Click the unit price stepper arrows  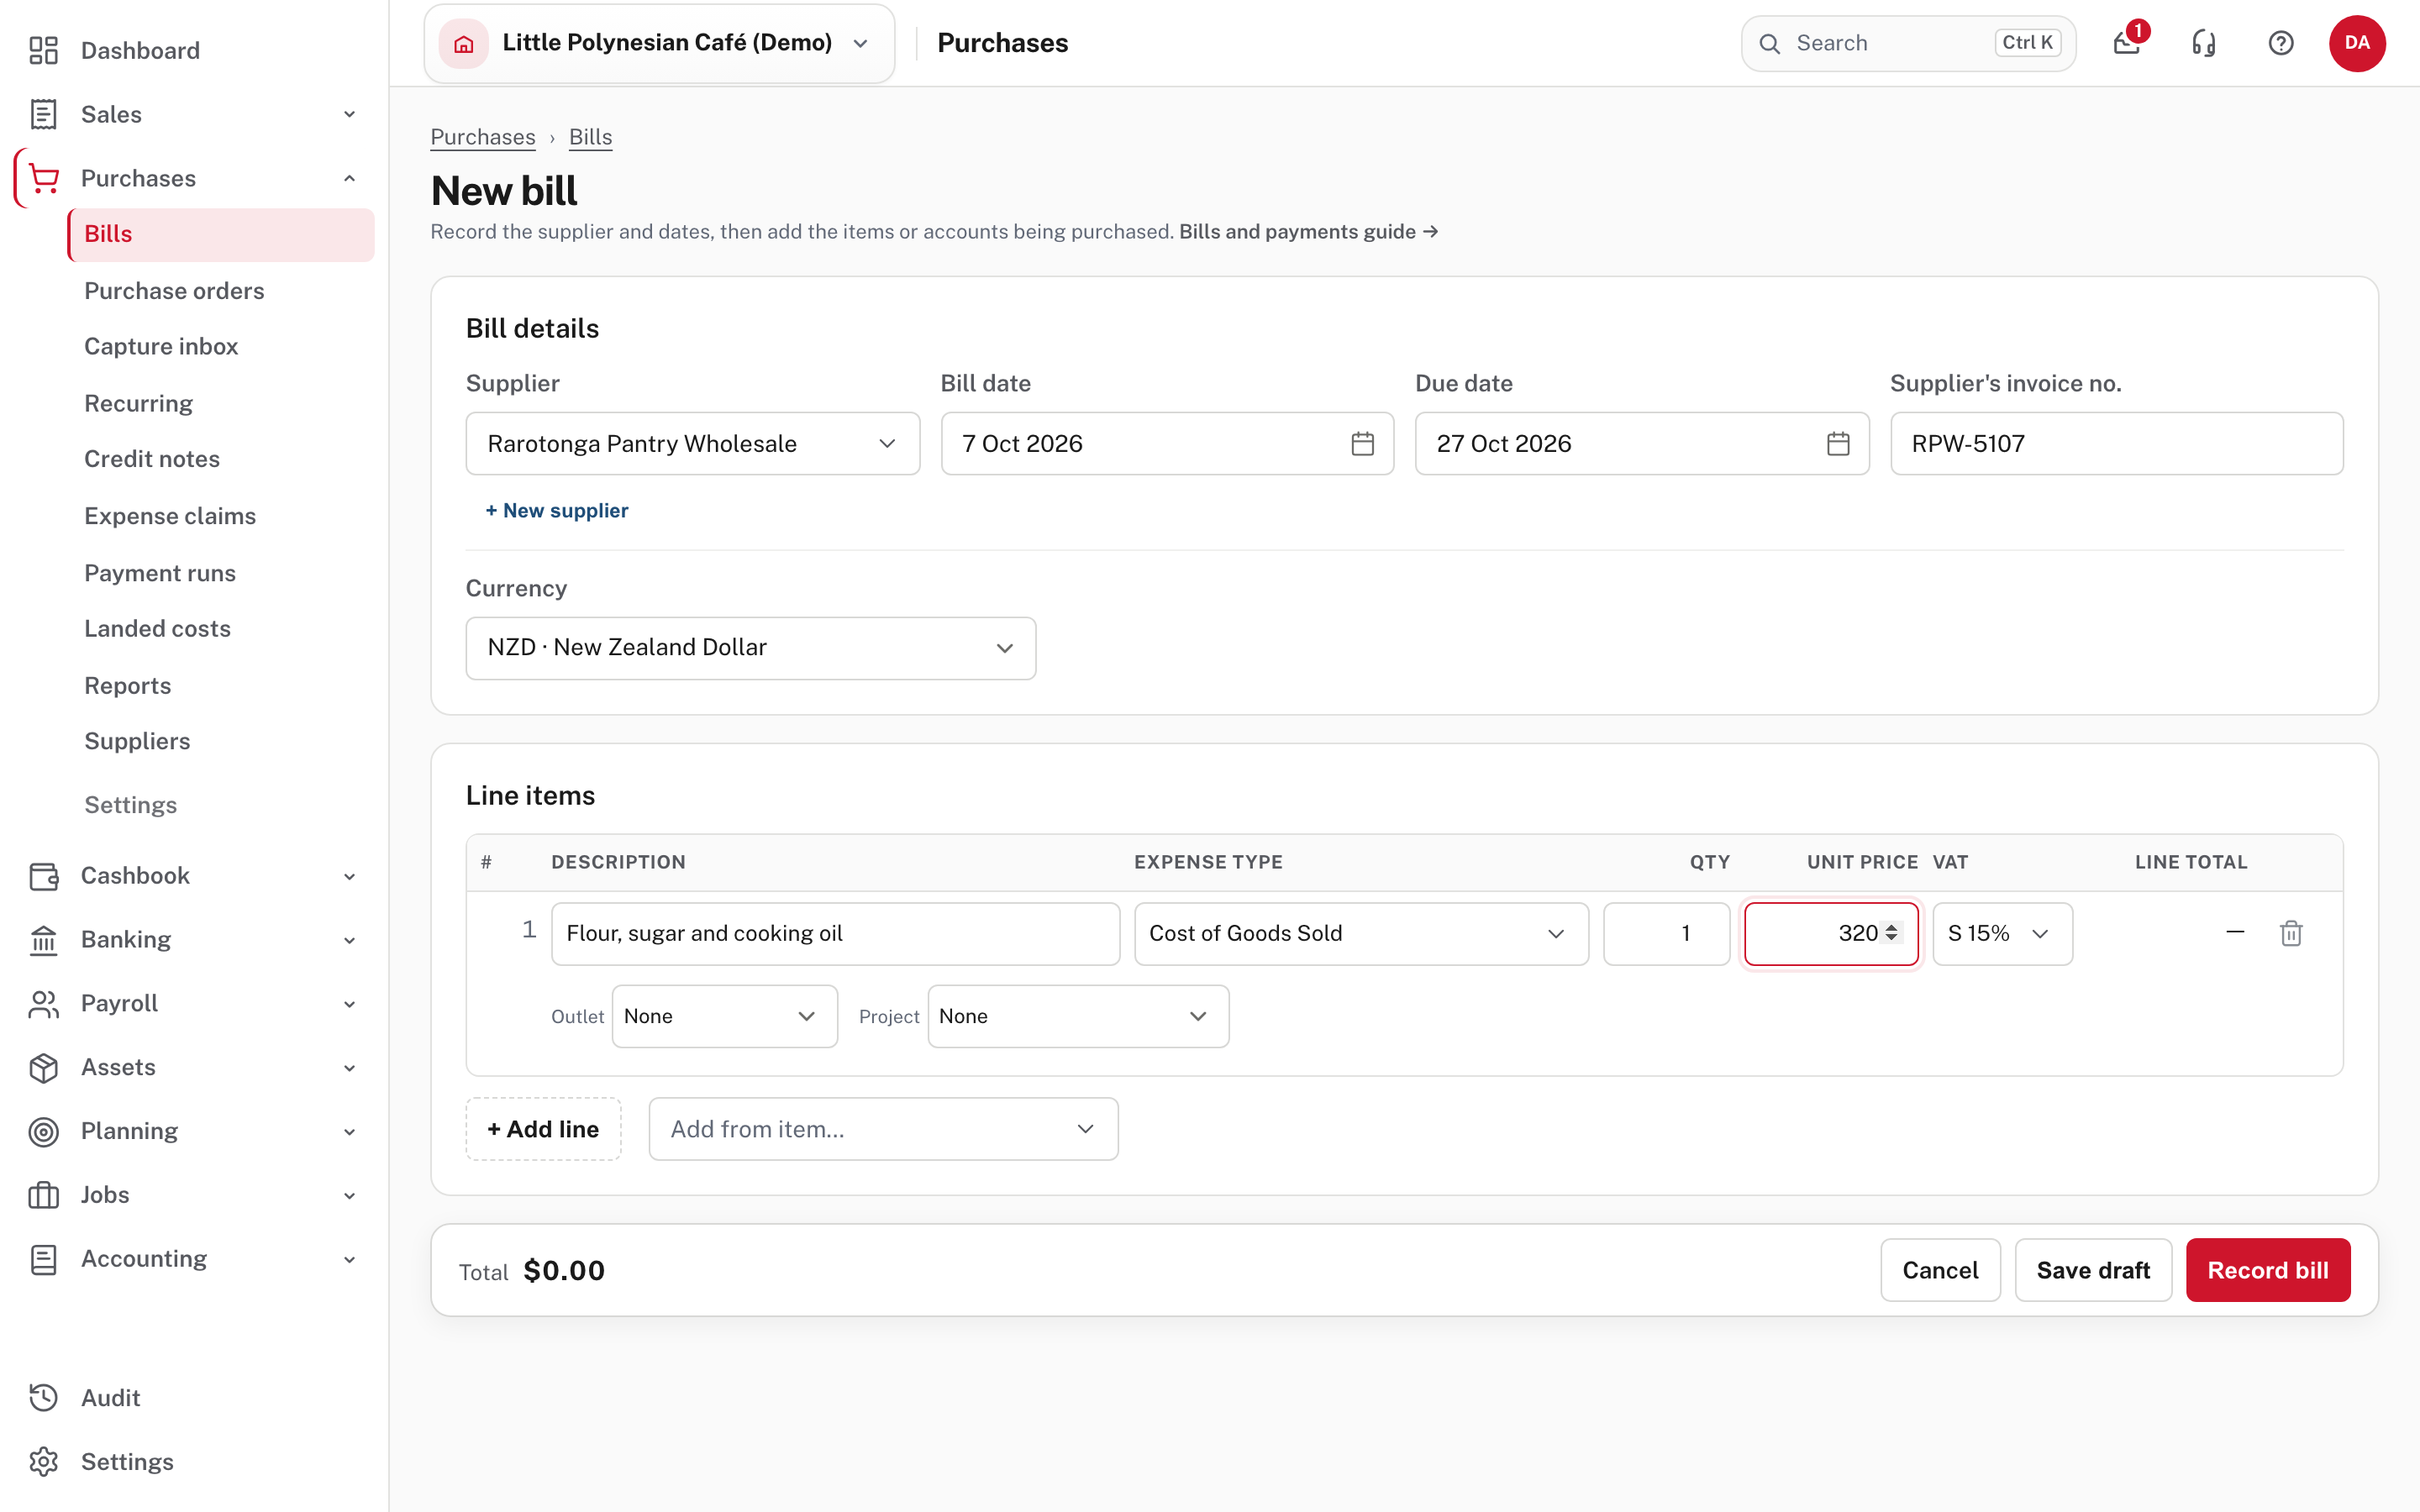(x=1891, y=933)
